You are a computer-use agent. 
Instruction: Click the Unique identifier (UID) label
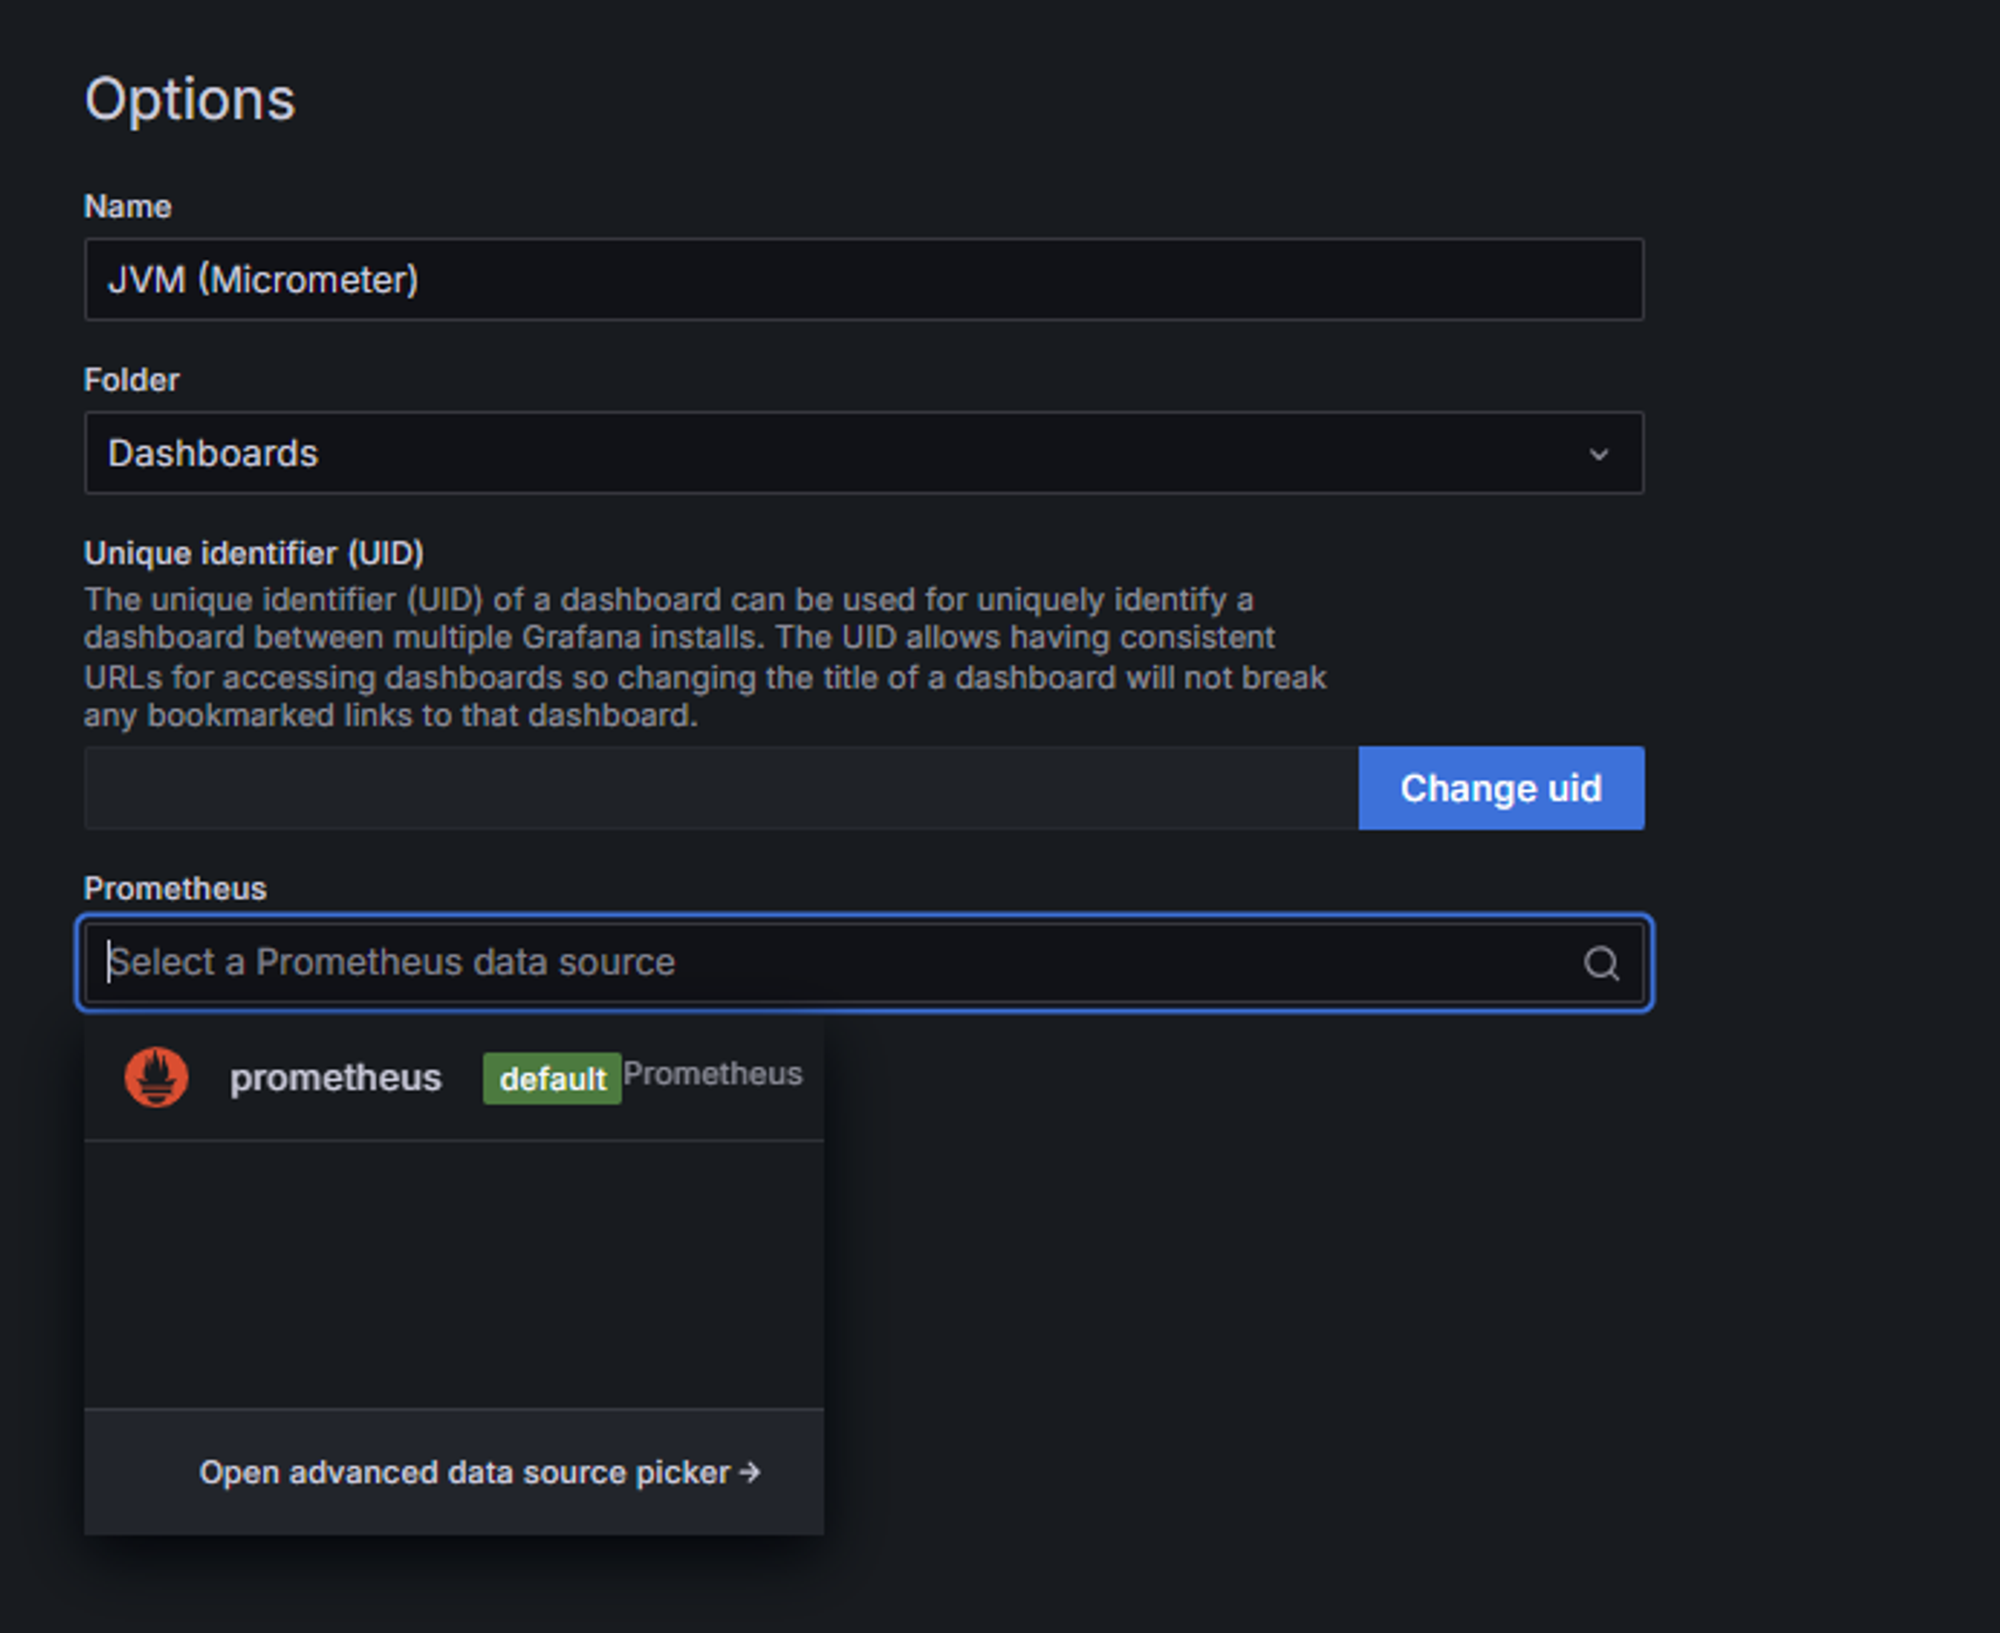254,553
